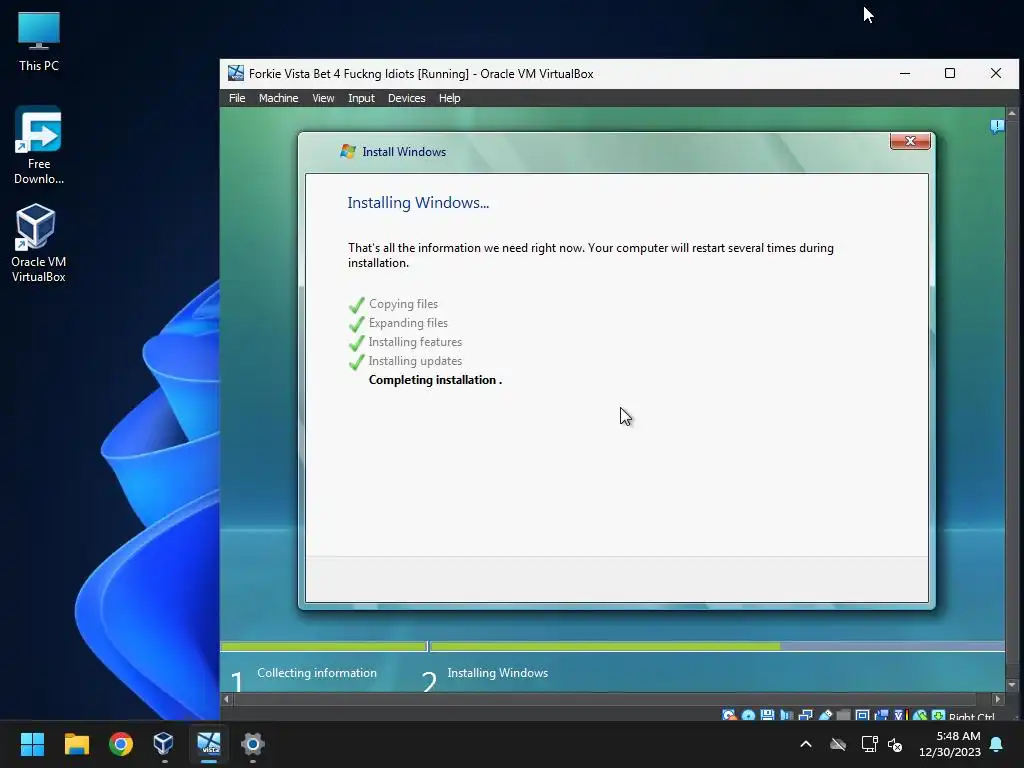Click the VirtualBox notification center icon
This screenshot has height=768, width=1024.
coord(997,126)
